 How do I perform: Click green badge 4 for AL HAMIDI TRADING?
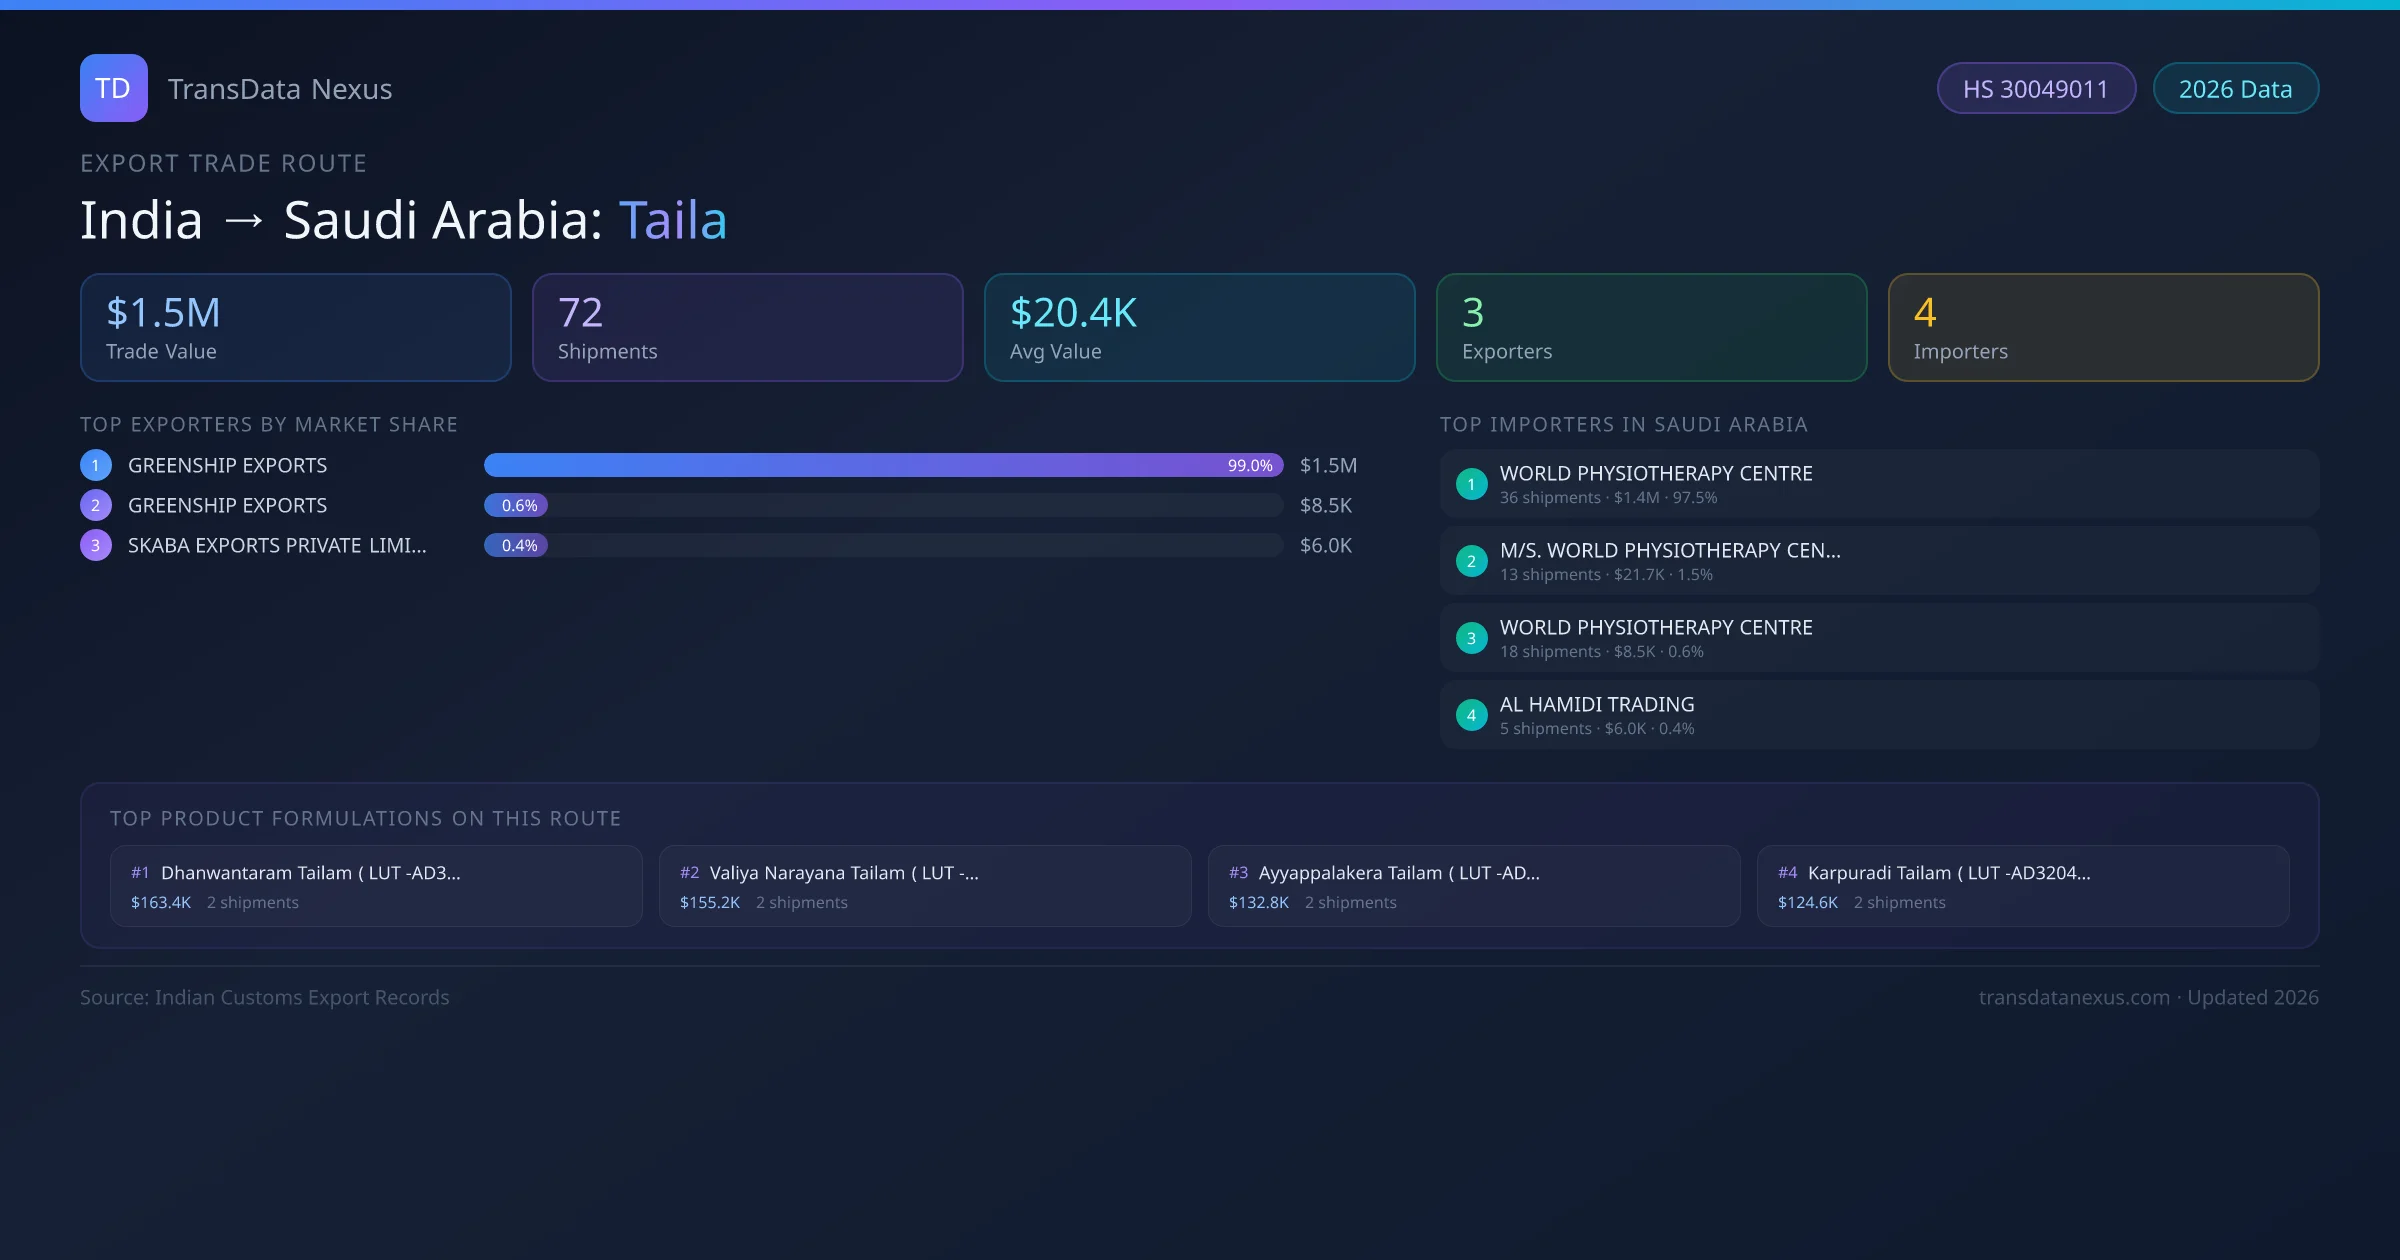click(1471, 715)
